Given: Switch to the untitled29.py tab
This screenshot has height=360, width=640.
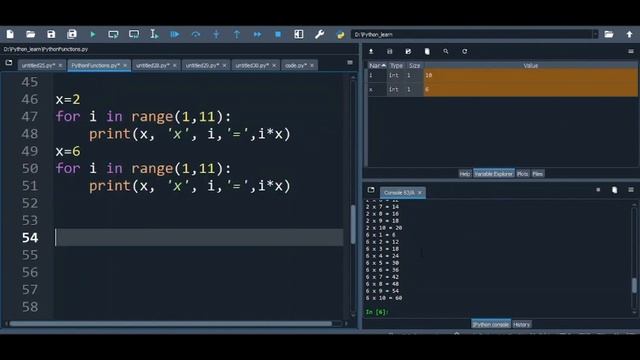Looking at the screenshot, I should coord(202,65).
